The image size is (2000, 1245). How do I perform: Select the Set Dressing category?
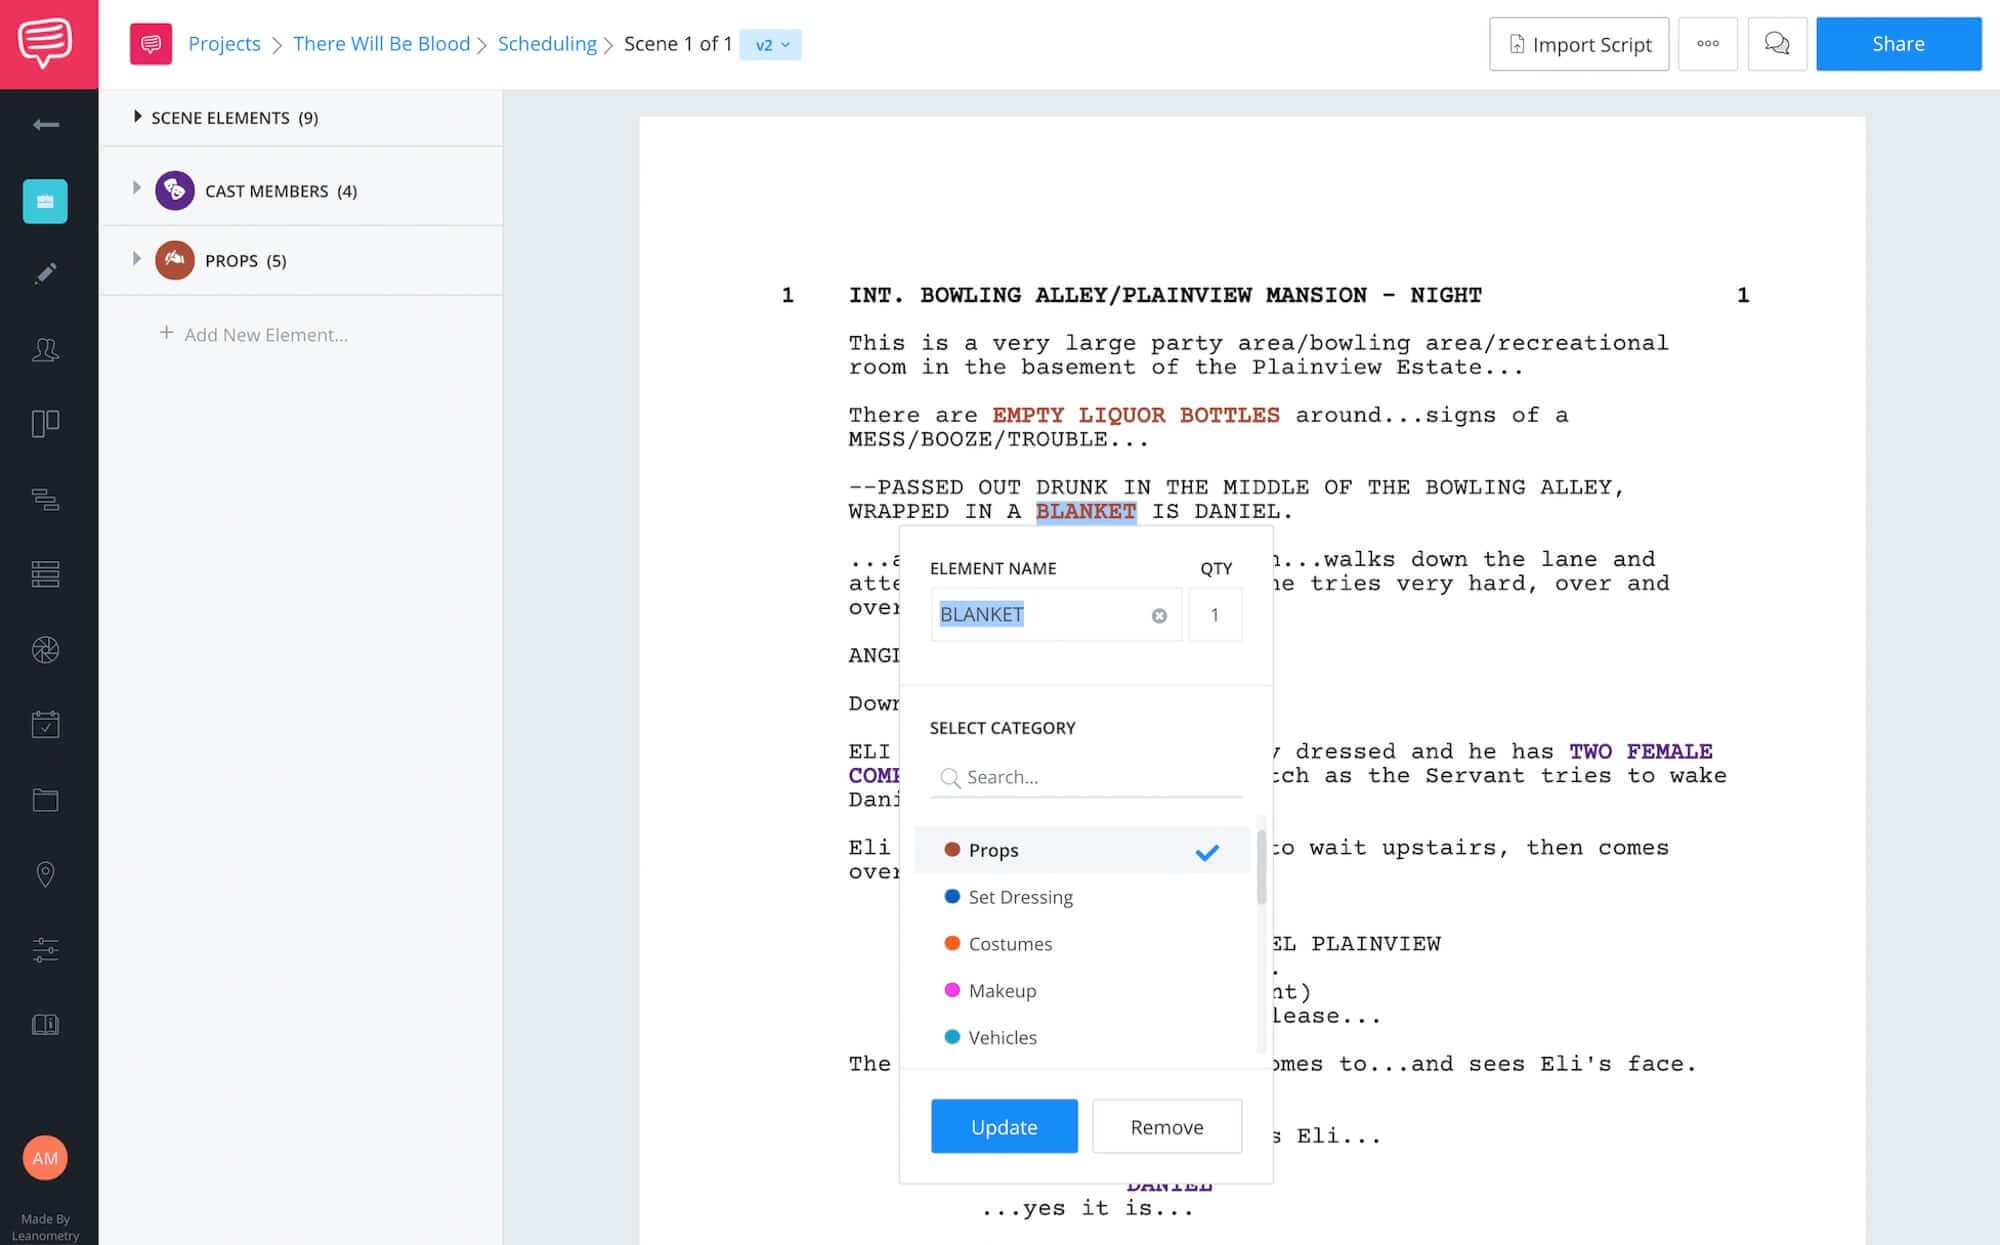[1082, 897]
